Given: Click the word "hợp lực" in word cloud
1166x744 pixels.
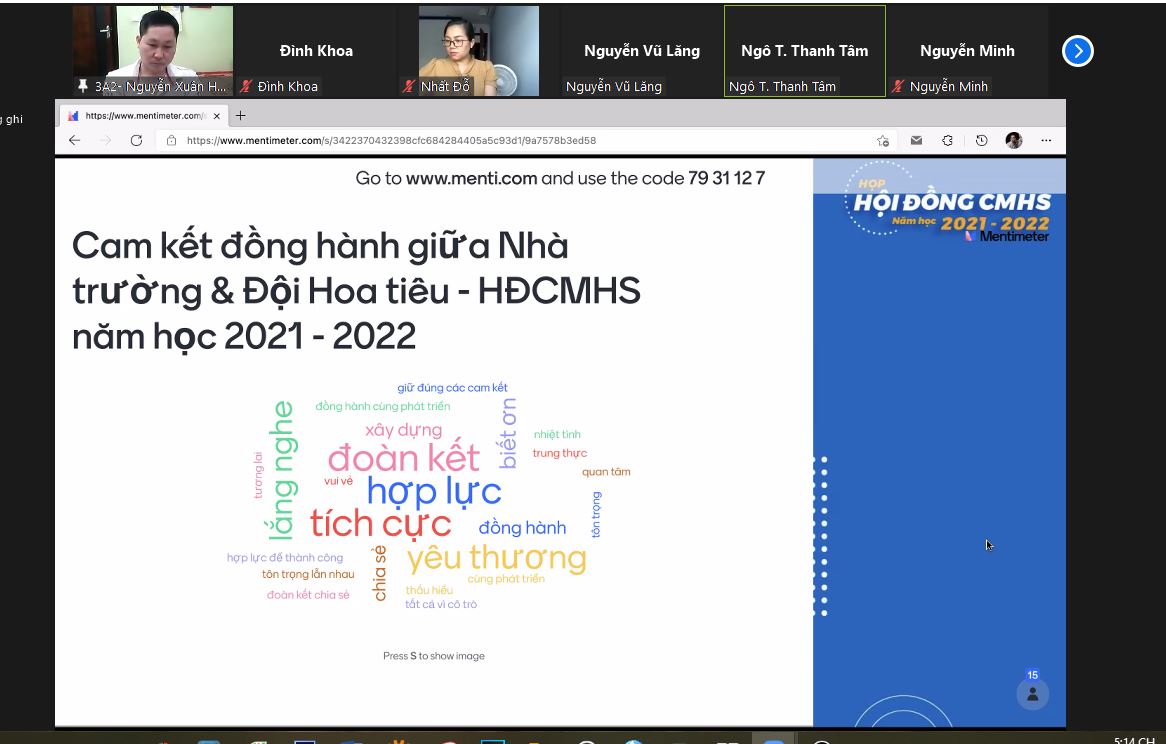Looking at the screenshot, I should [434, 491].
